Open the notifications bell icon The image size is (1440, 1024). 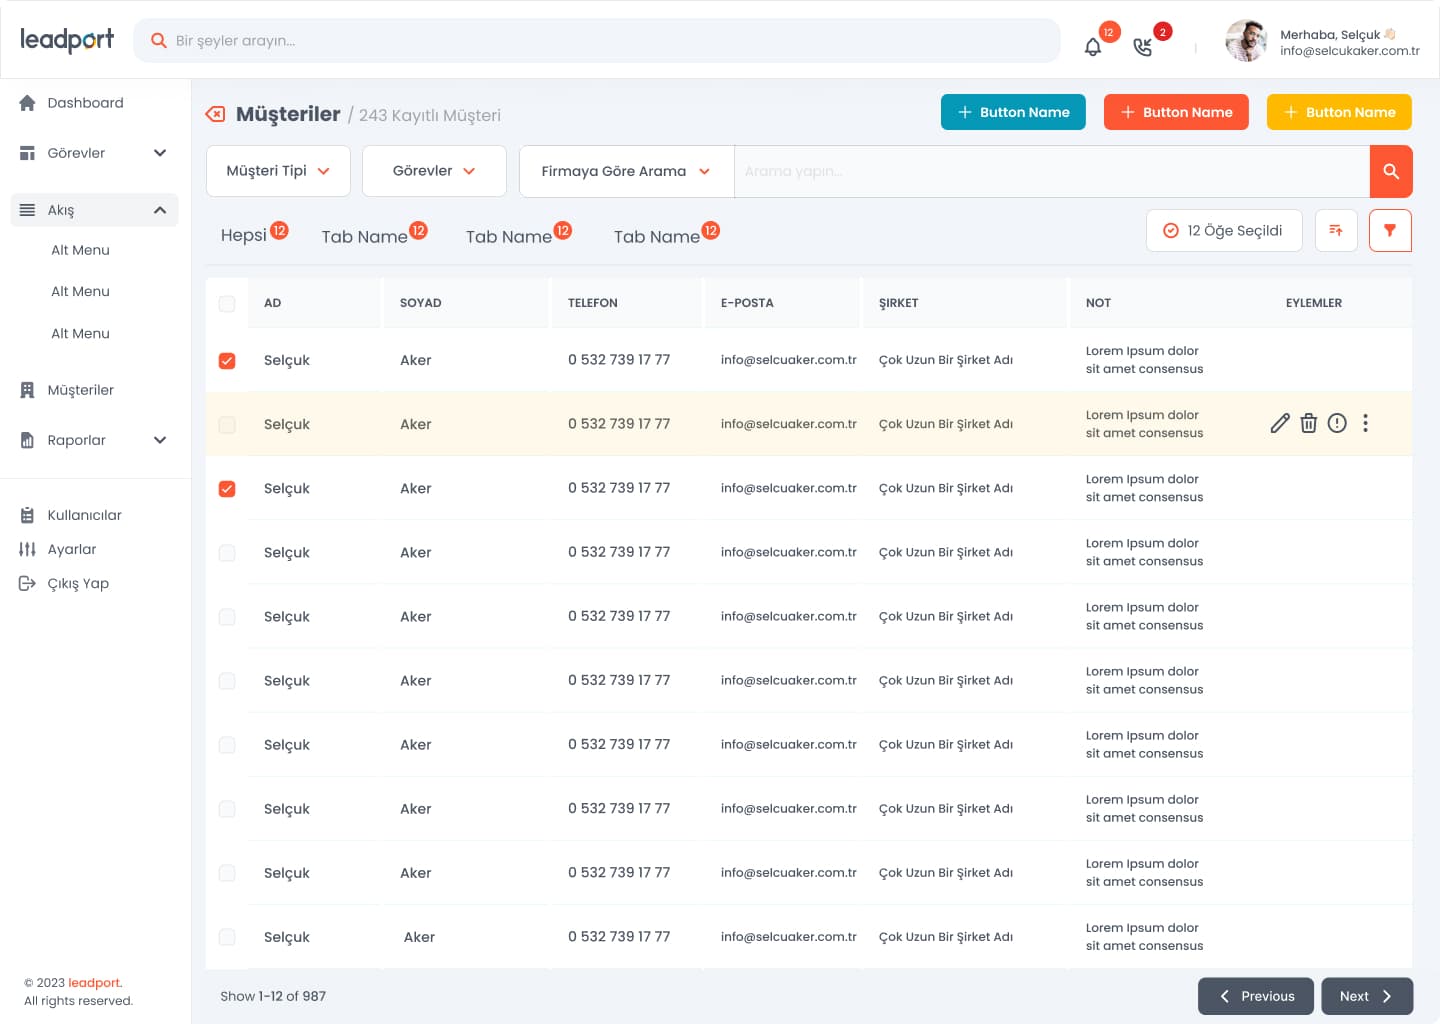pos(1093,47)
